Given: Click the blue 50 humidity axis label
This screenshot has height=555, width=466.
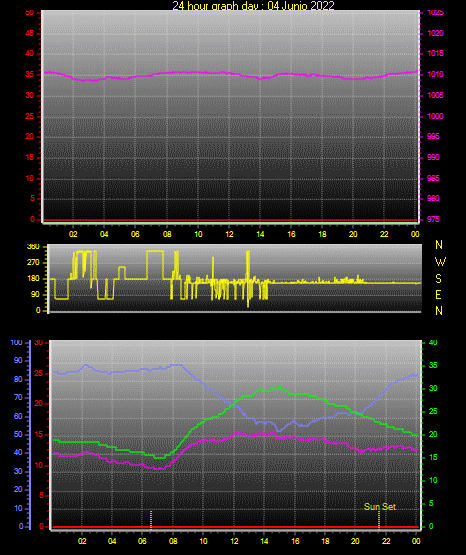Looking at the screenshot, I should tap(18, 434).
